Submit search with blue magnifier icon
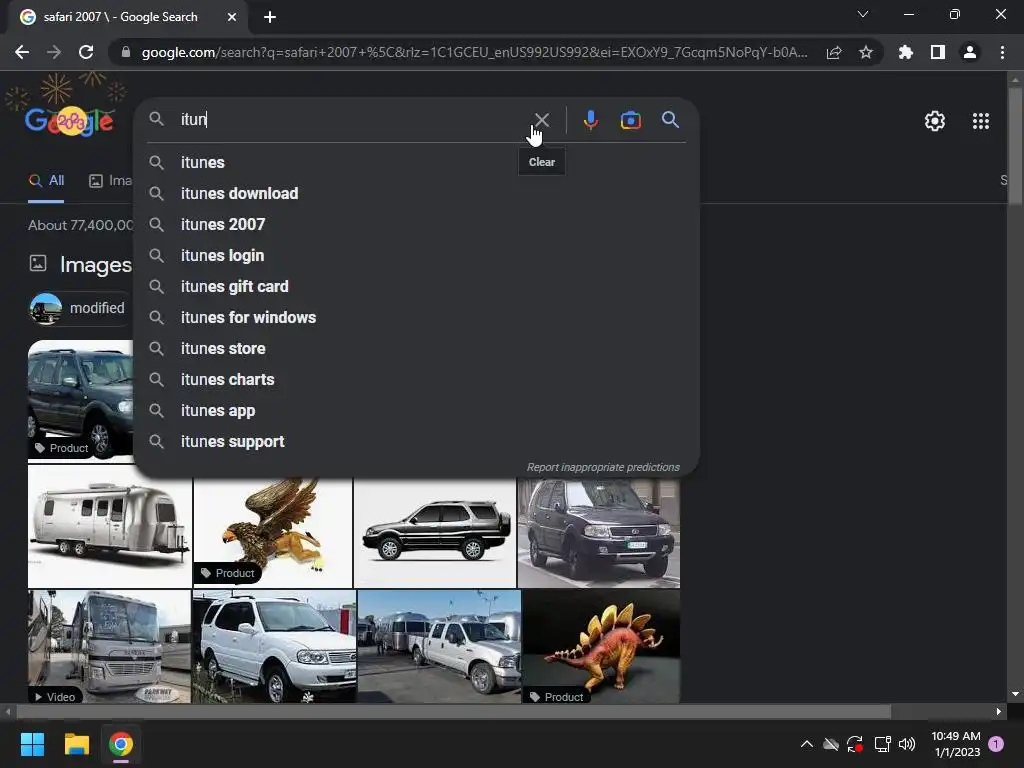Image resolution: width=1024 pixels, height=768 pixels. pos(670,120)
